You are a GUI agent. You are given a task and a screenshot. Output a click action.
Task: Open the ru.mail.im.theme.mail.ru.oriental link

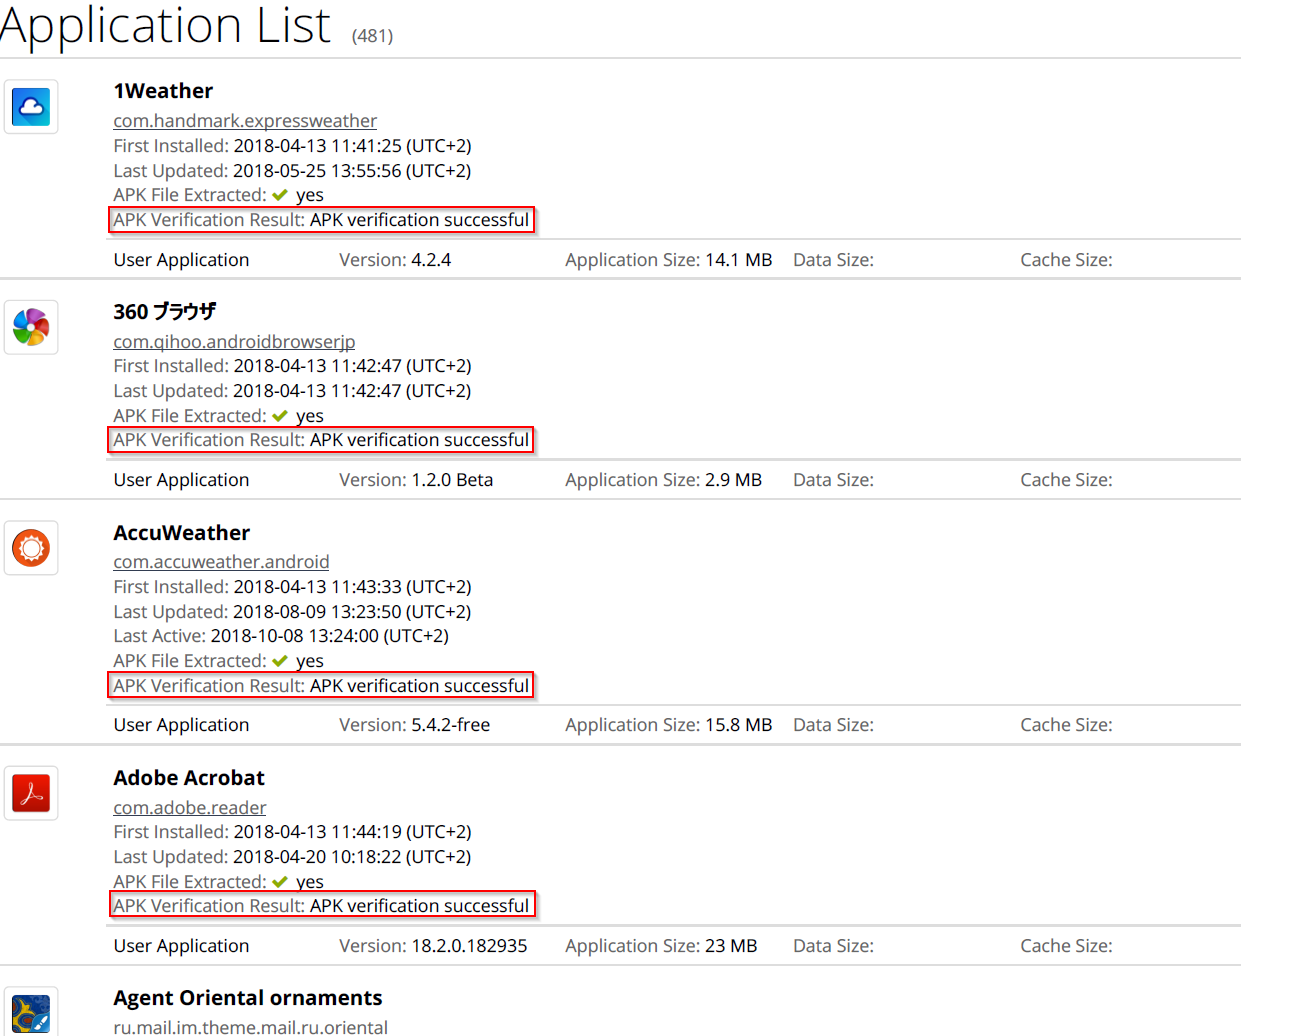250,1026
